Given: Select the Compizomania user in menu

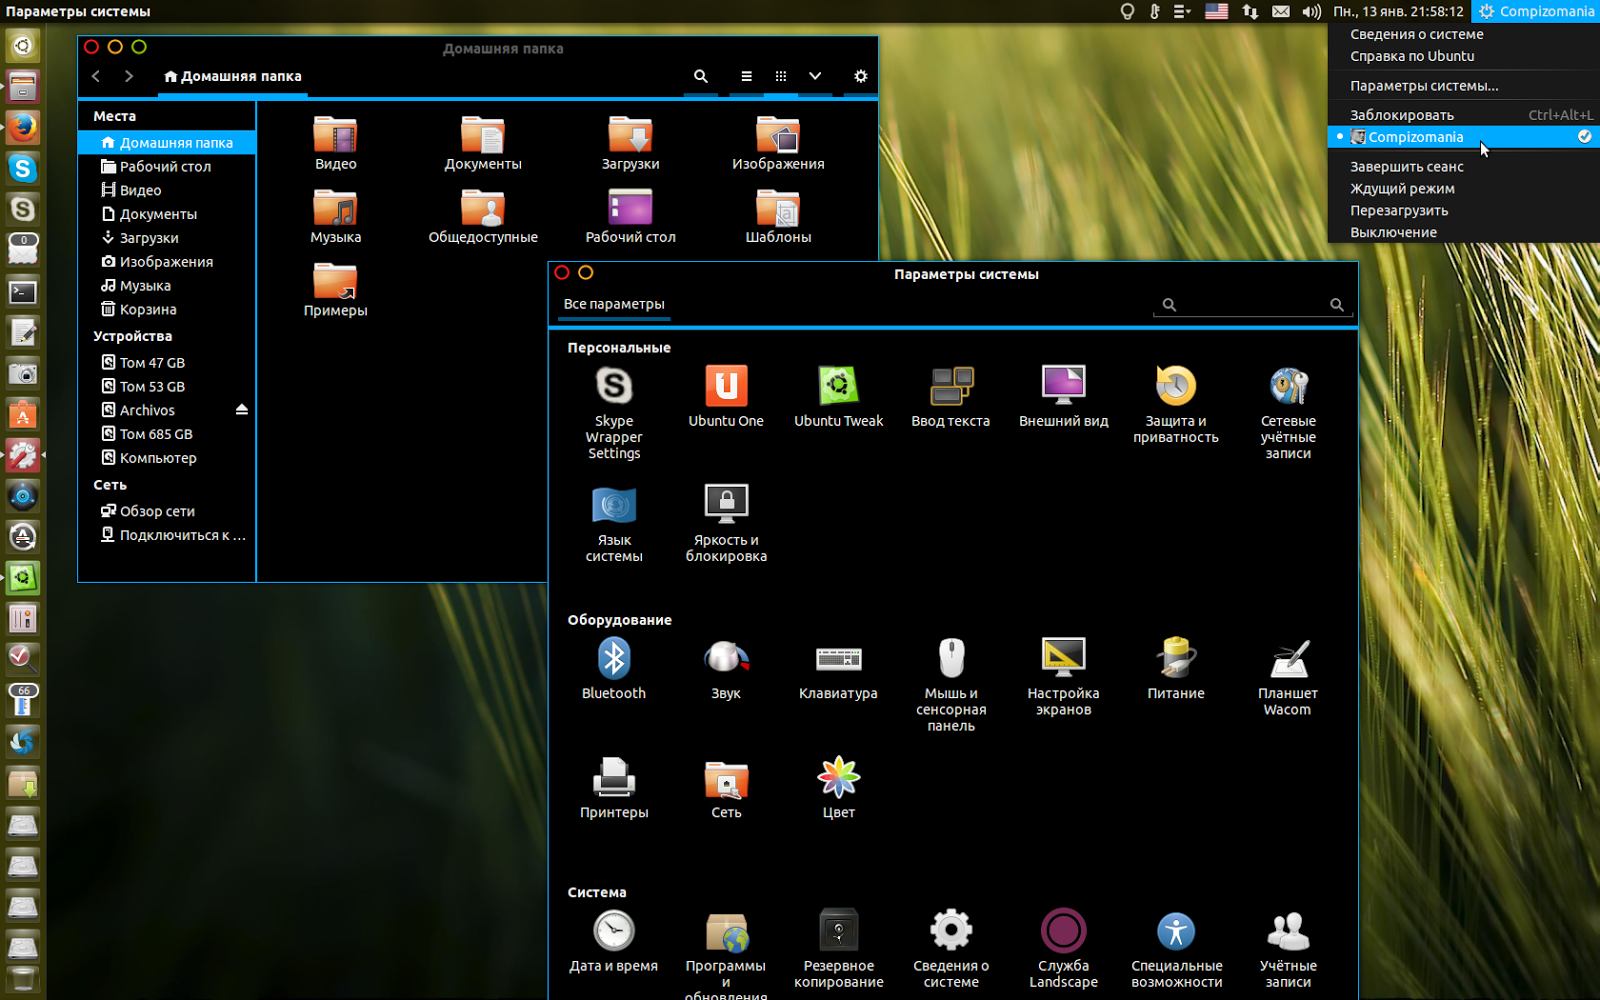Looking at the screenshot, I should point(1464,137).
